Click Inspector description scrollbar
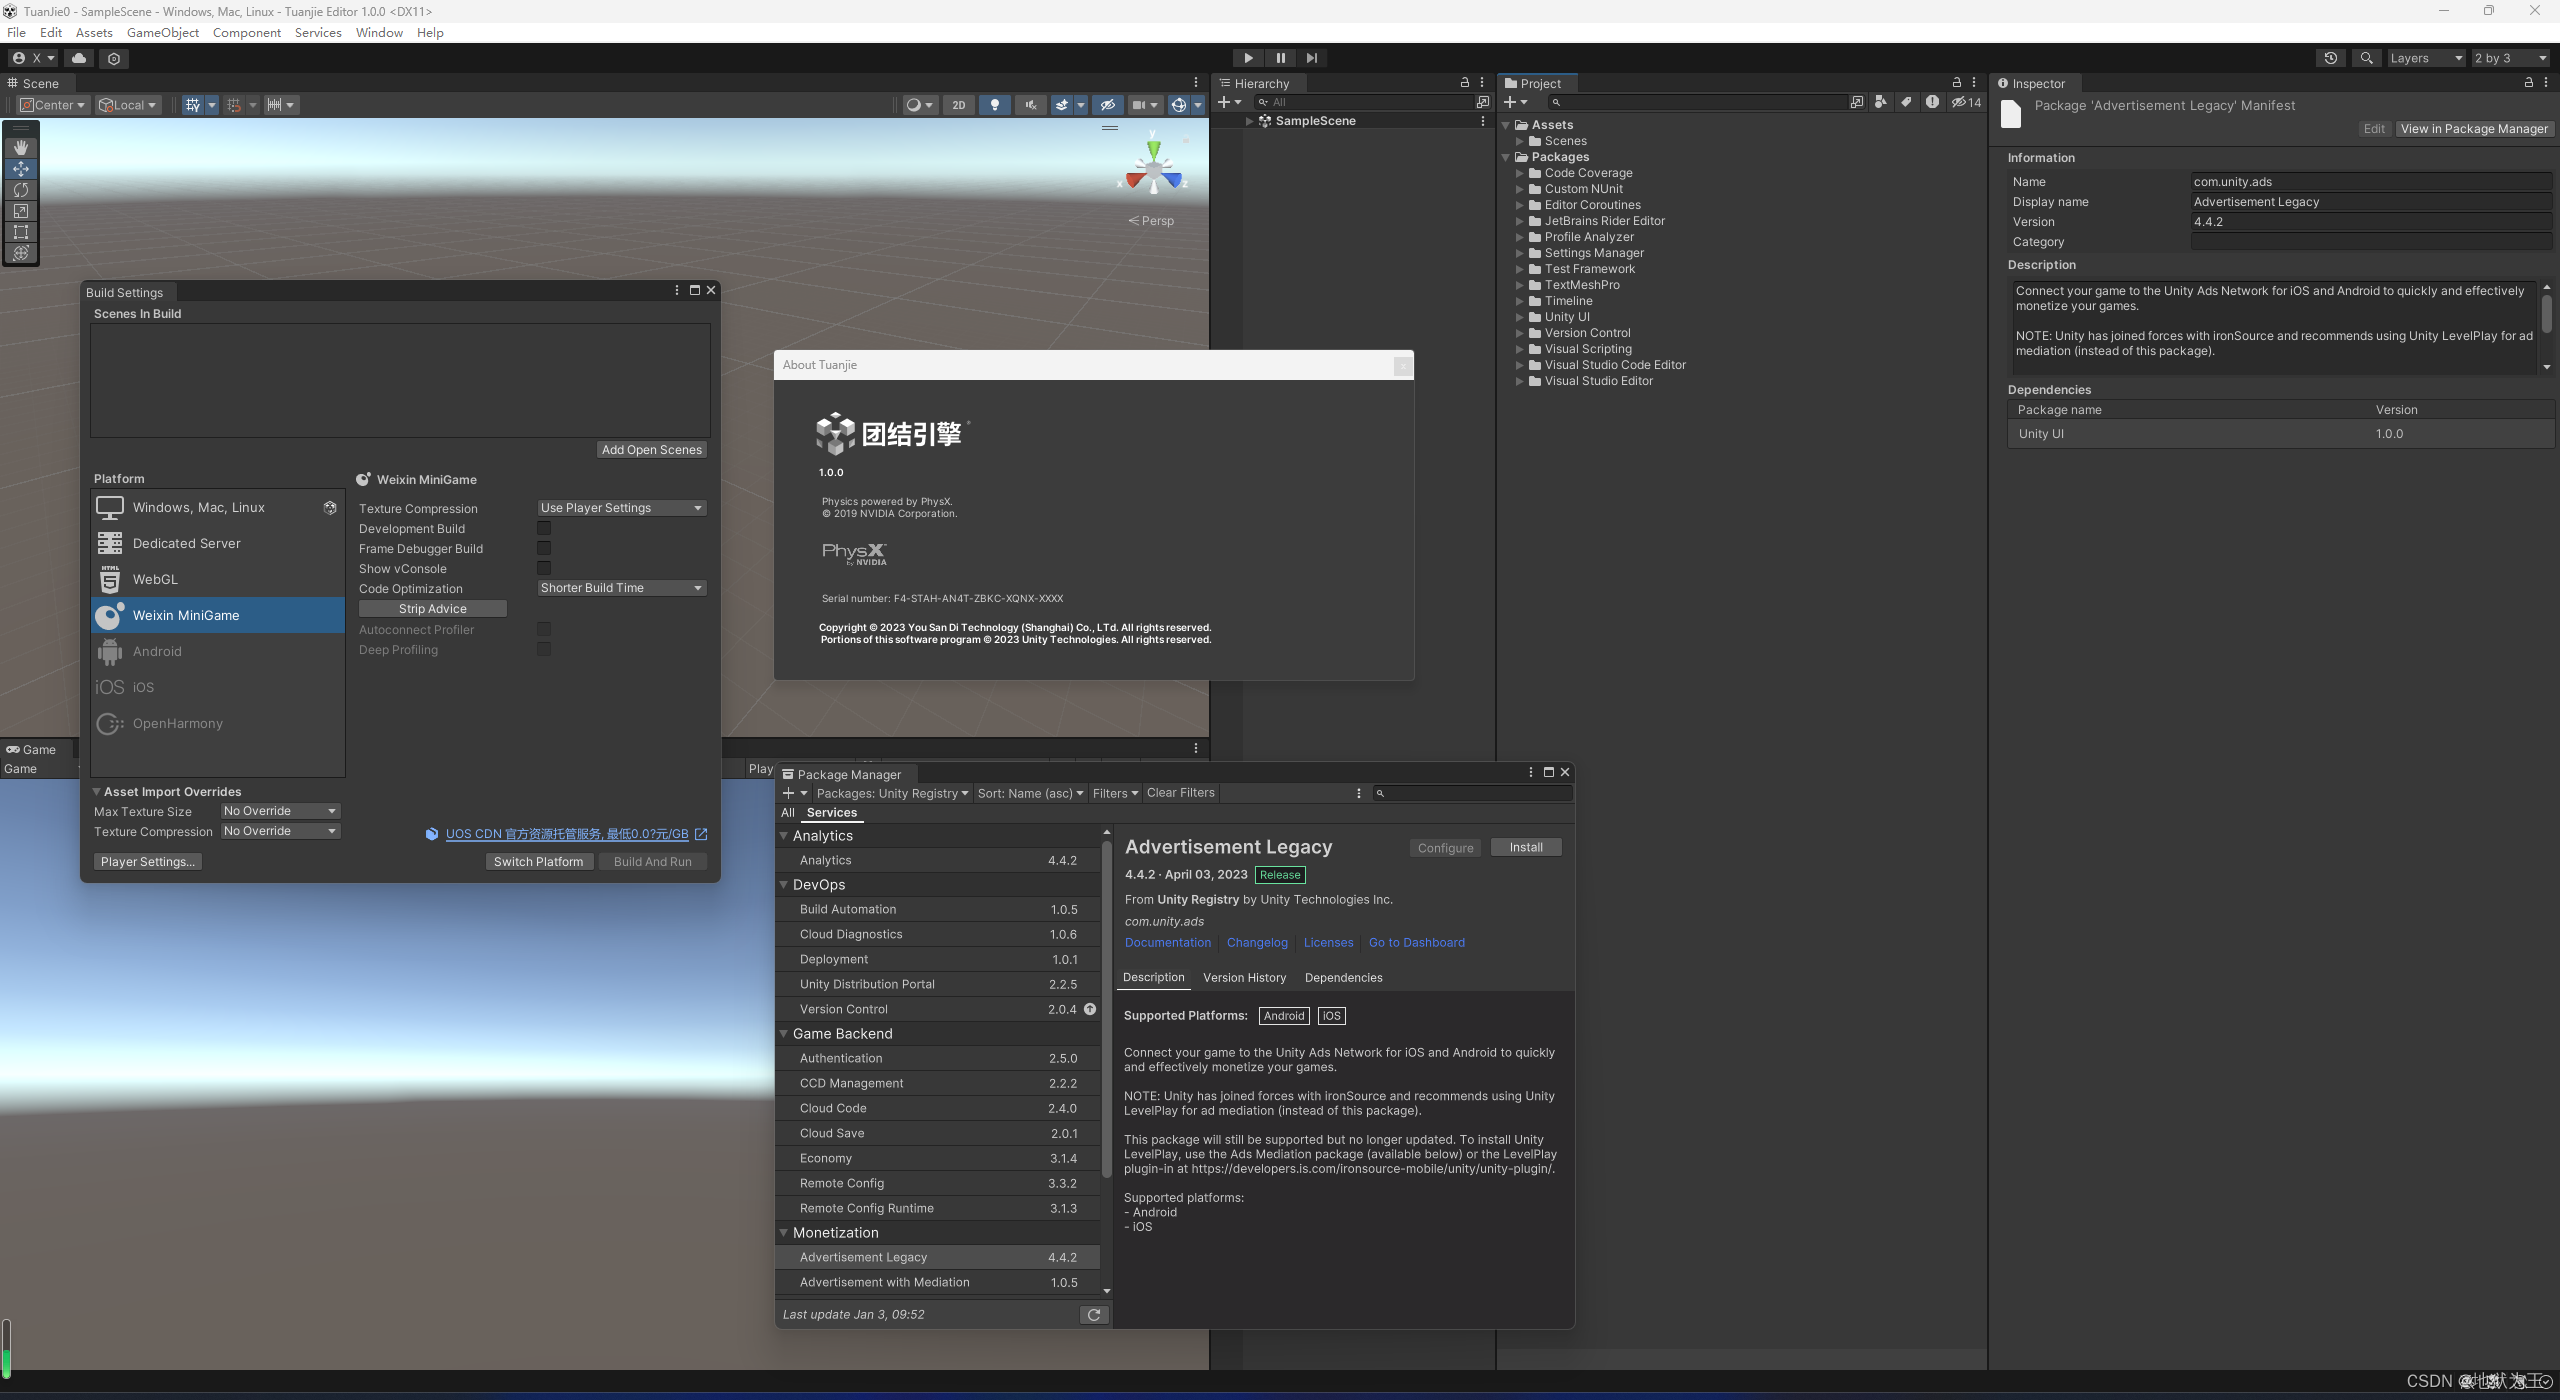This screenshot has height=1400, width=2560. (x=2546, y=314)
